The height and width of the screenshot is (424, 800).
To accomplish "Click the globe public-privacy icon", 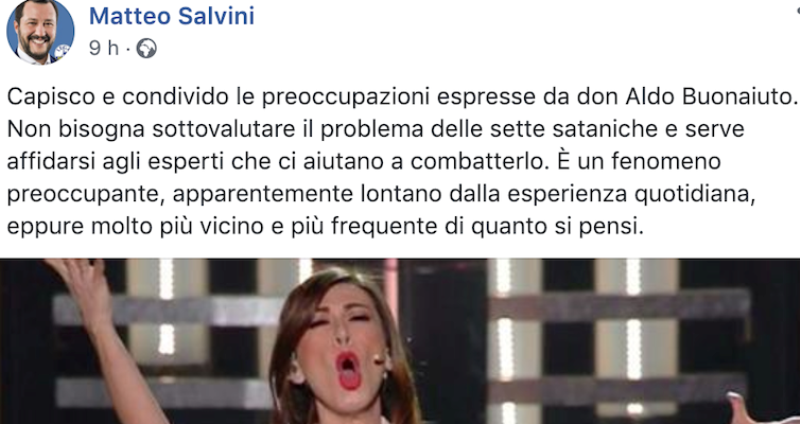I will pos(146,48).
